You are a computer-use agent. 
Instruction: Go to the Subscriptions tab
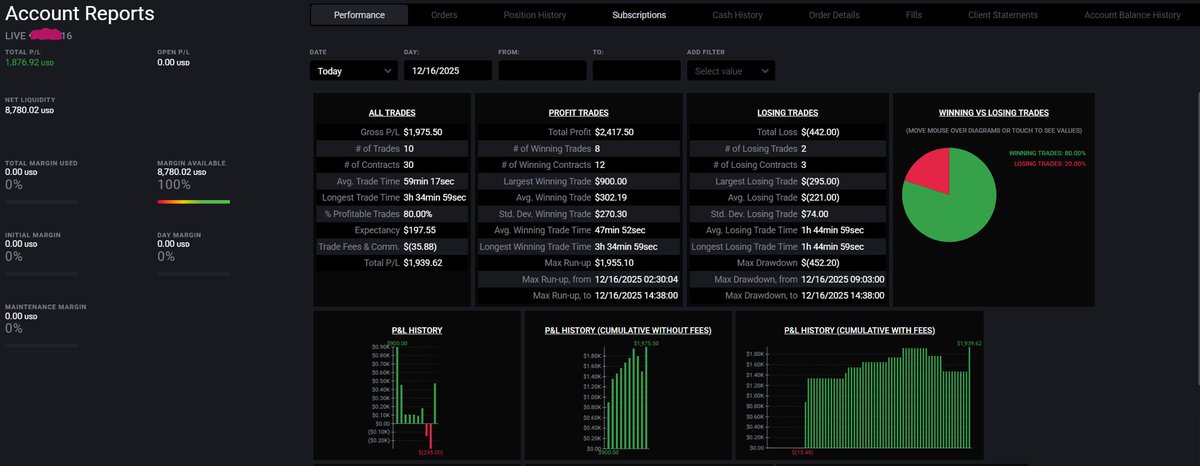click(x=639, y=15)
